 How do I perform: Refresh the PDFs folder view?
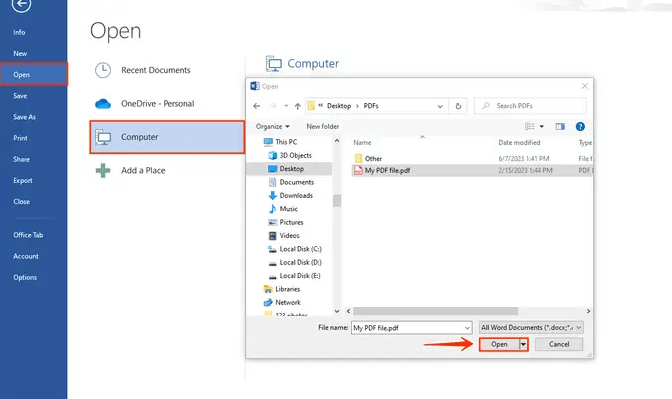(458, 106)
